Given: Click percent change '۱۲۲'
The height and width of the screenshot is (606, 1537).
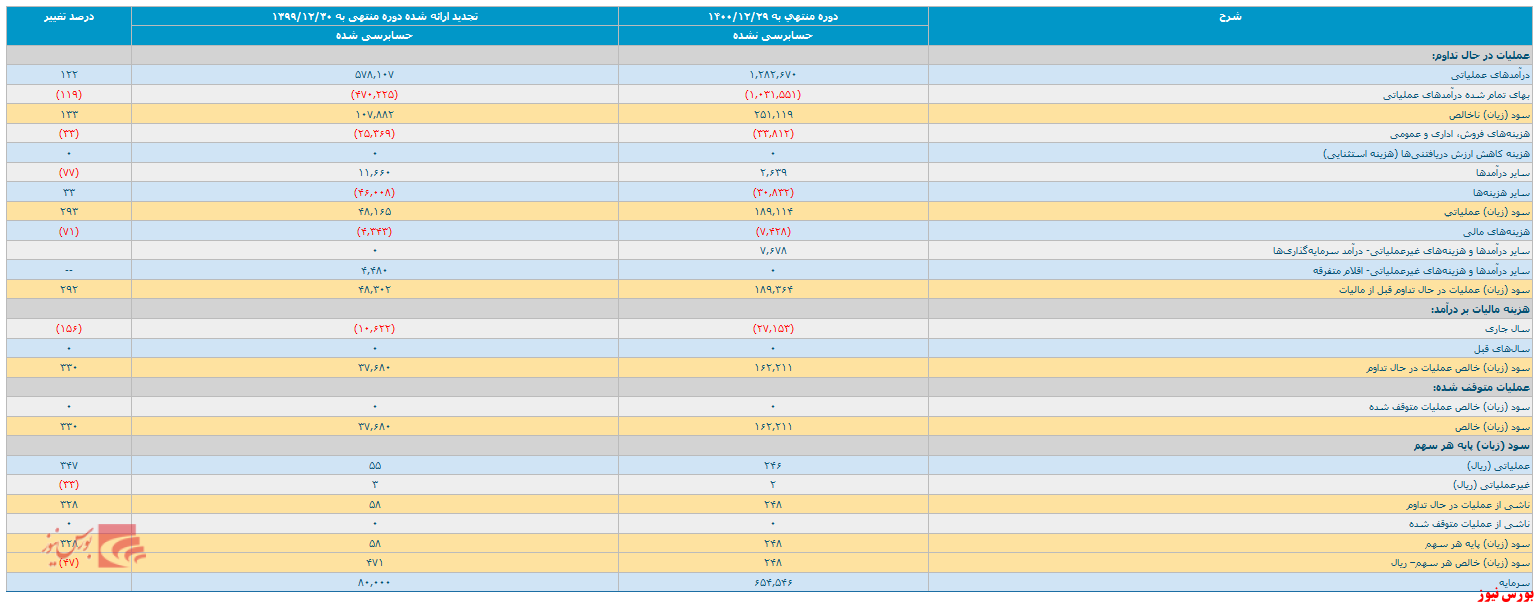Looking at the screenshot, I should (69, 74).
